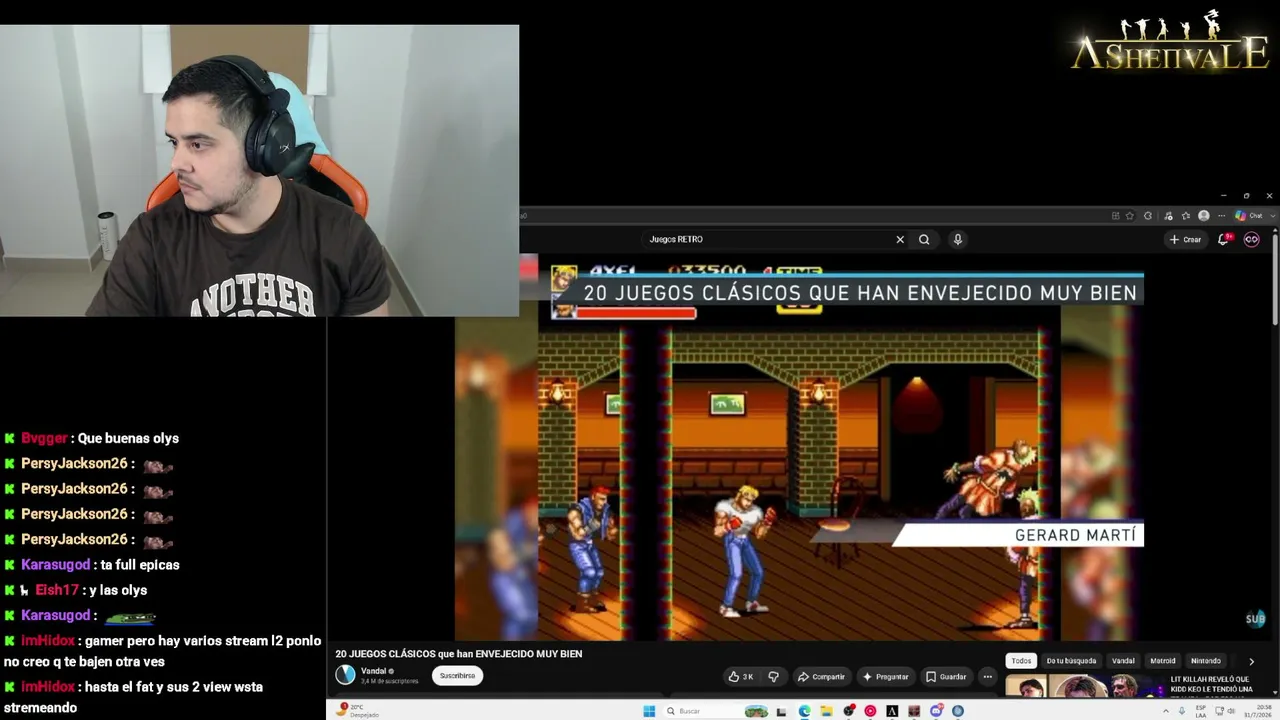
Task: Click the Preguntar button
Action: pyautogui.click(x=885, y=677)
